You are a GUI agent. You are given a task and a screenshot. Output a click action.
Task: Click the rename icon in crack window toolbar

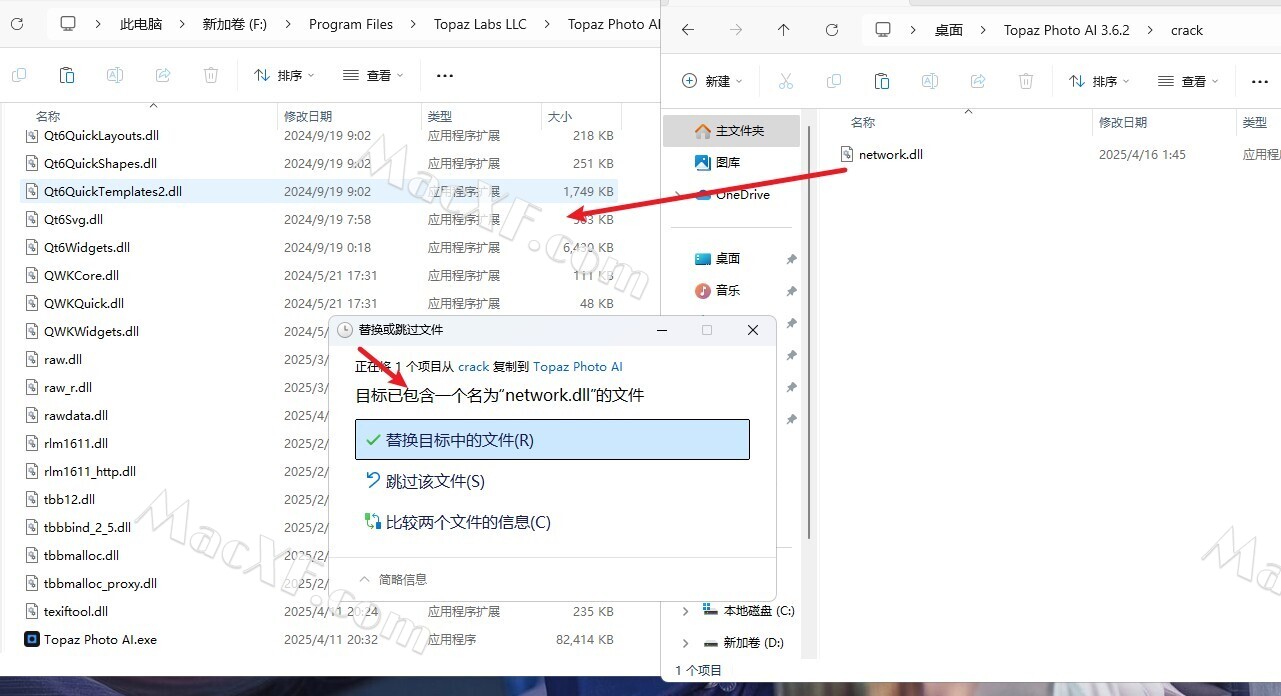(930, 81)
